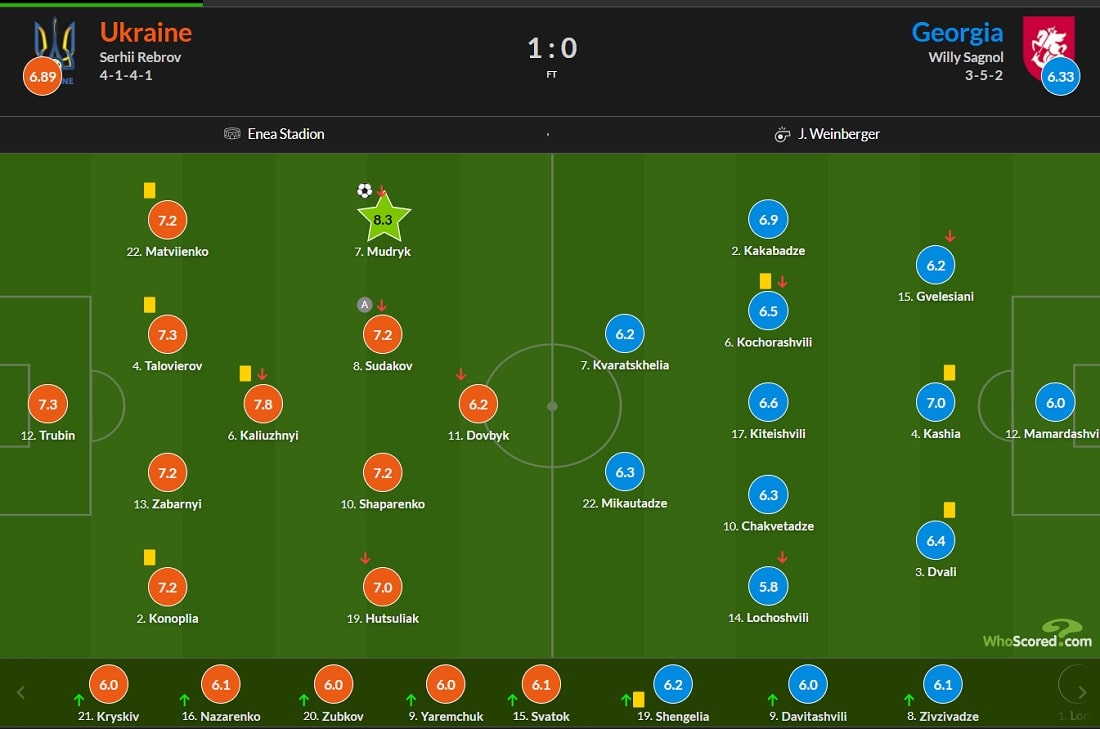This screenshot has height=729, width=1100.
Task: Click the yellow card above Kashia
Action: 949,373
